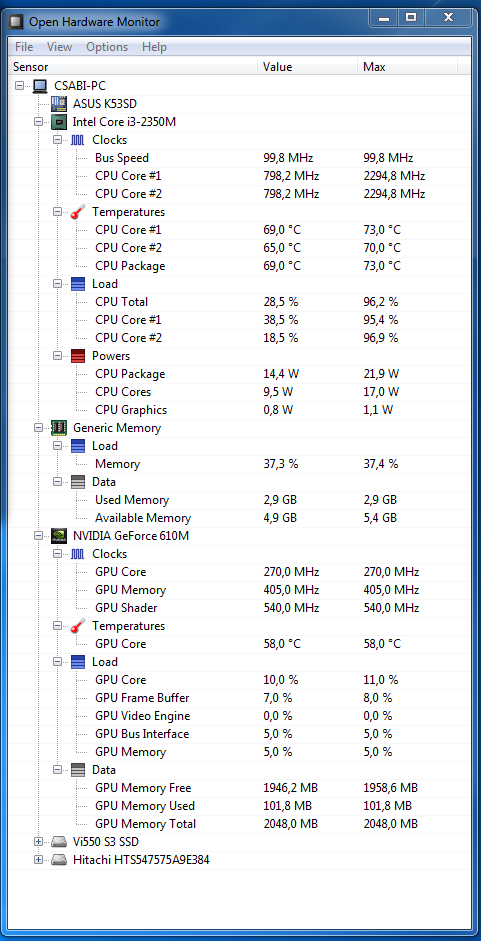The height and width of the screenshot is (941, 481).
Task: Select the GPU Shader clock row
Action: click(240, 608)
